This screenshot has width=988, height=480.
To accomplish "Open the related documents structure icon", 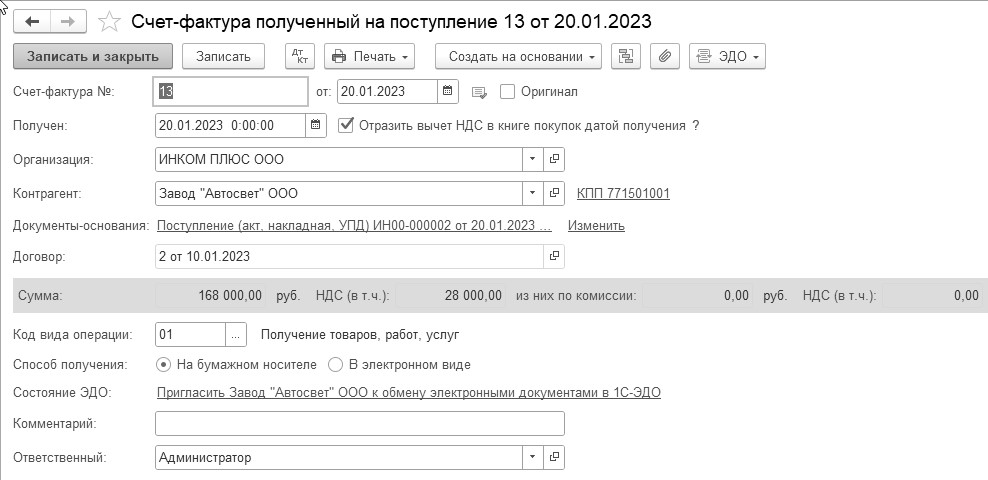I will point(626,56).
